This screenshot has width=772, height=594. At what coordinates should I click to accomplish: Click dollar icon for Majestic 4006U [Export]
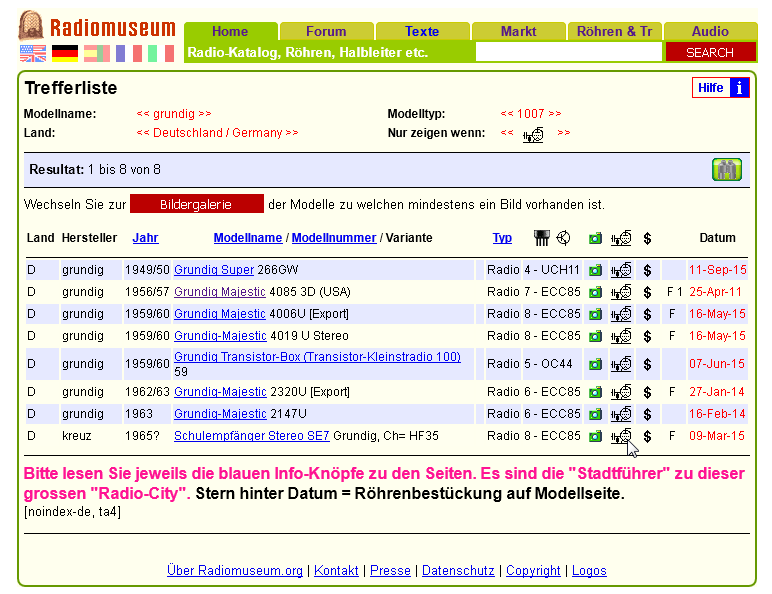coord(647,314)
